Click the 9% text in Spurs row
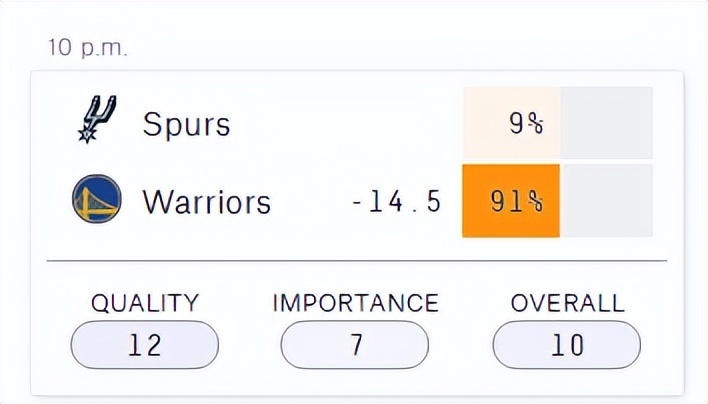Screen dimensions: 708x404 point(526,123)
